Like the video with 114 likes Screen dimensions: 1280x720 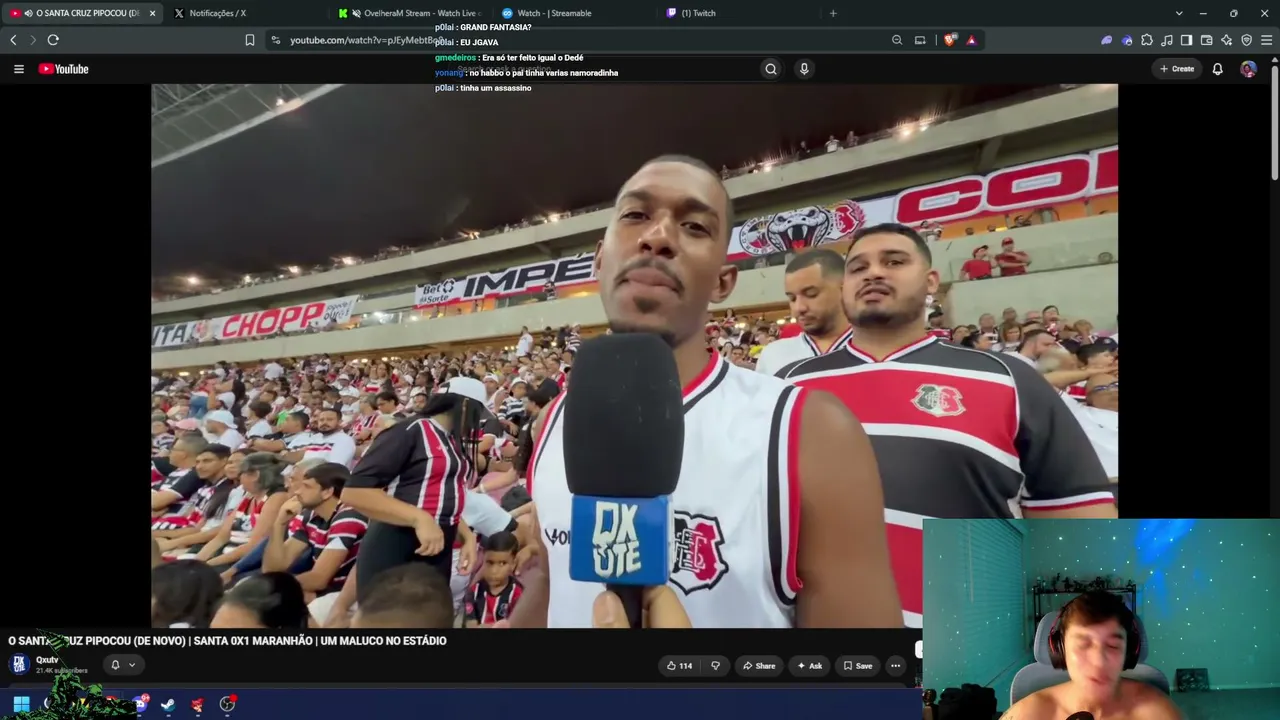pos(679,666)
